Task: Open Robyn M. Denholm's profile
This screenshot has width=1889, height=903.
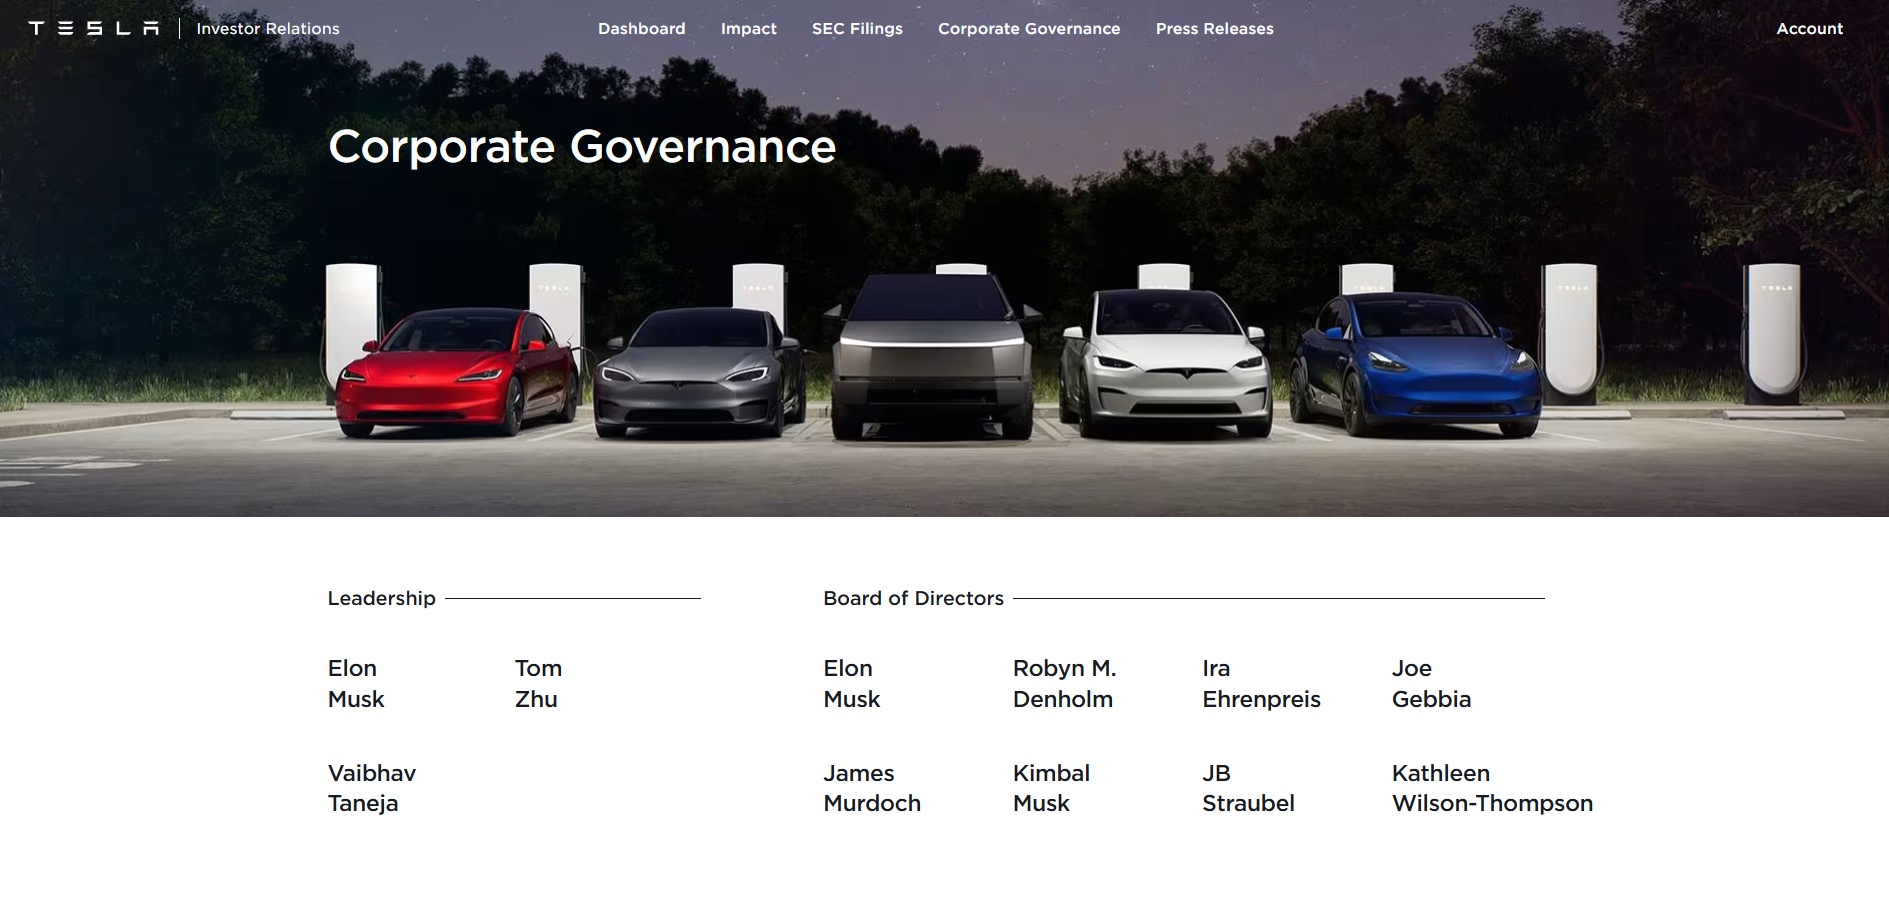Action: (x=1064, y=683)
